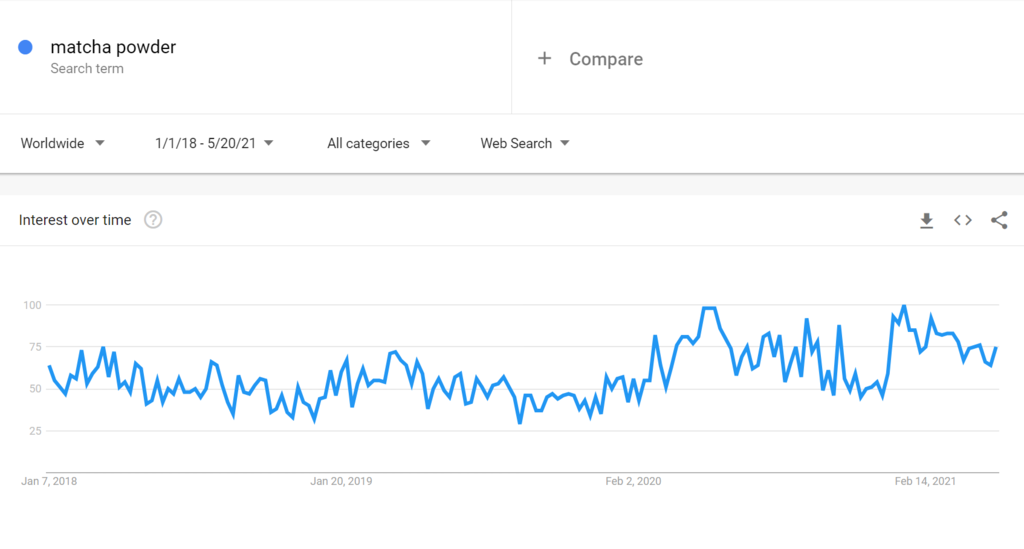Open the Interest over time help tooltip
The image size is (1024, 549).
(x=153, y=220)
